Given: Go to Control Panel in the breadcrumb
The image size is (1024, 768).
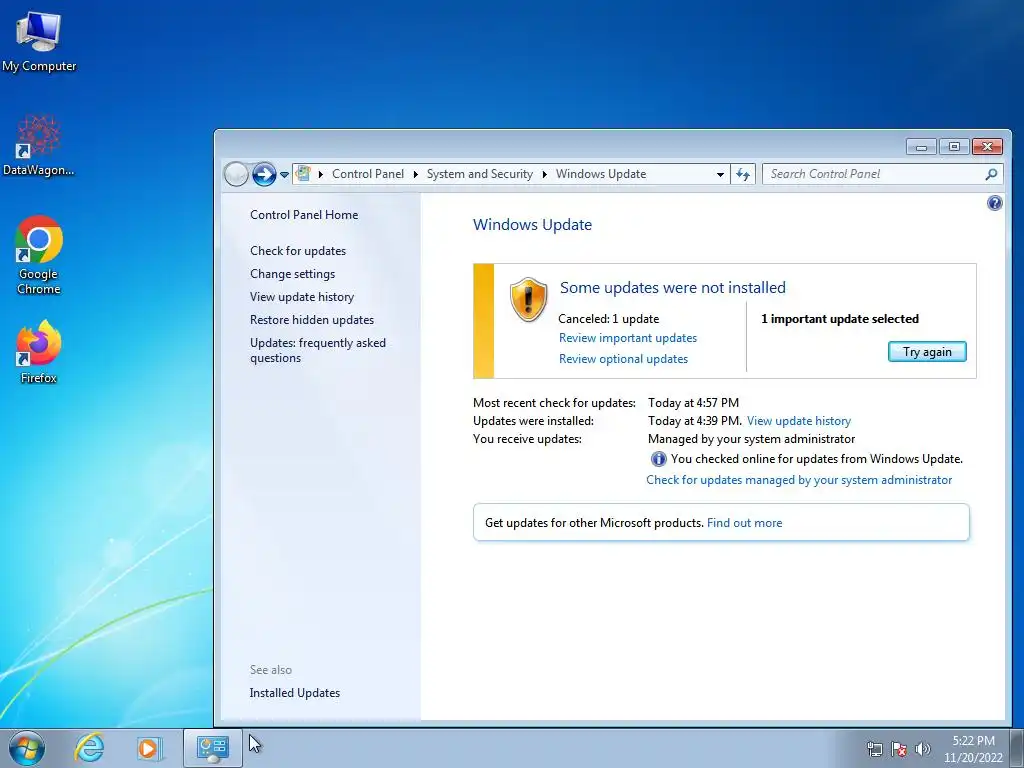Looking at the screenshot, I should [x=368, y=174].
